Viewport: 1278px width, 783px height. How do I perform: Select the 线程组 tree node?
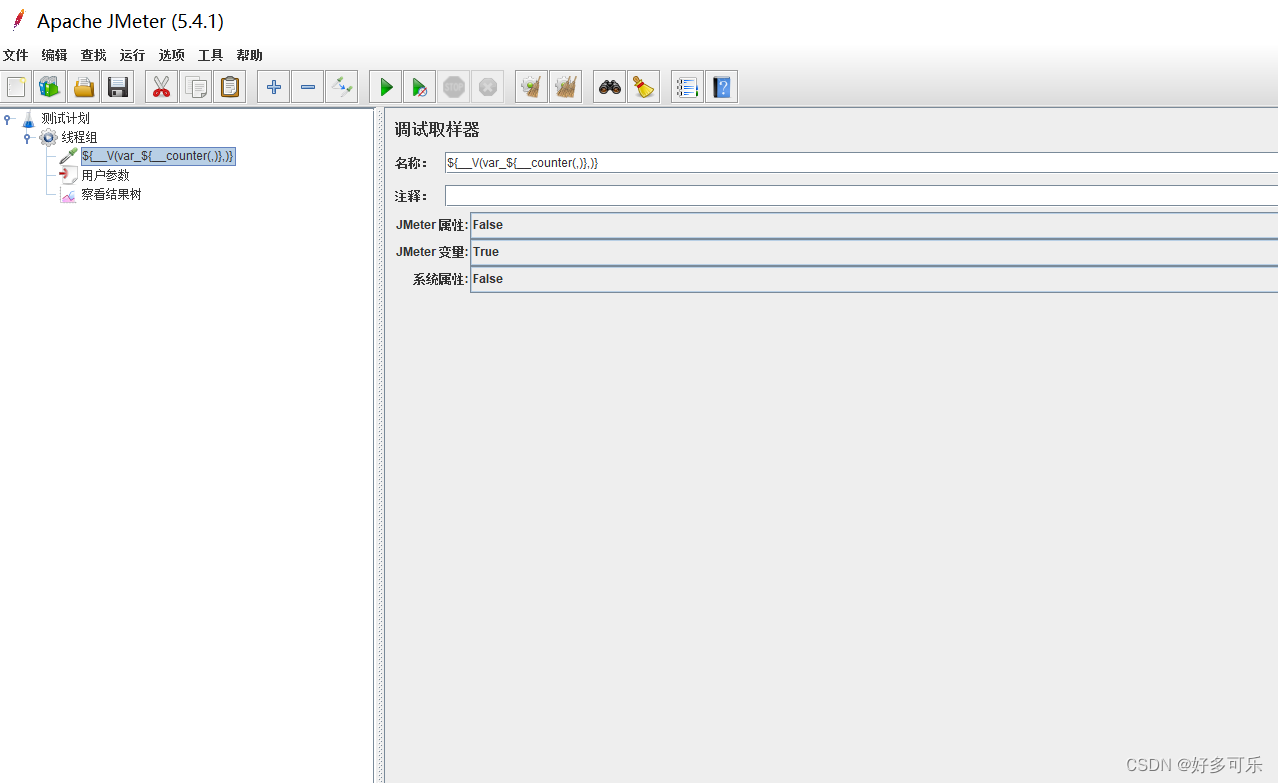click(79, 137)
